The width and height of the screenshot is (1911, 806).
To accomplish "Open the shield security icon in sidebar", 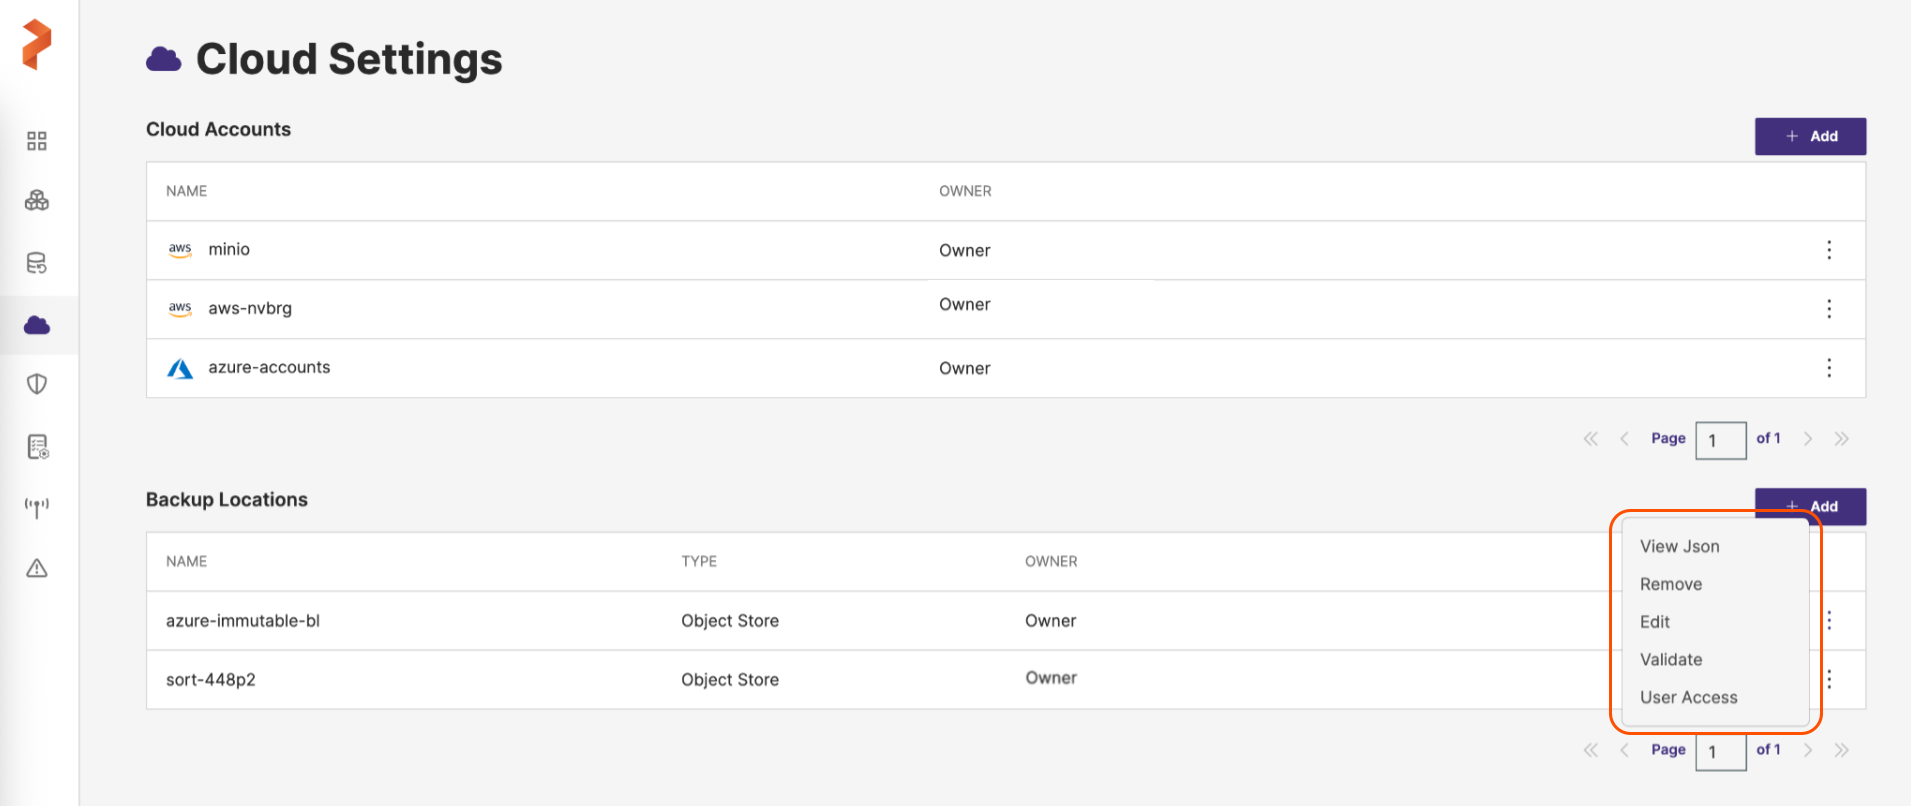I will pyautogui.click(x=37, y=384).
